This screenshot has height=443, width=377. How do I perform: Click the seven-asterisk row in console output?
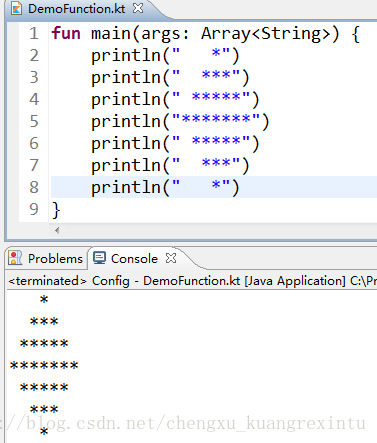(x=44, y=366)
